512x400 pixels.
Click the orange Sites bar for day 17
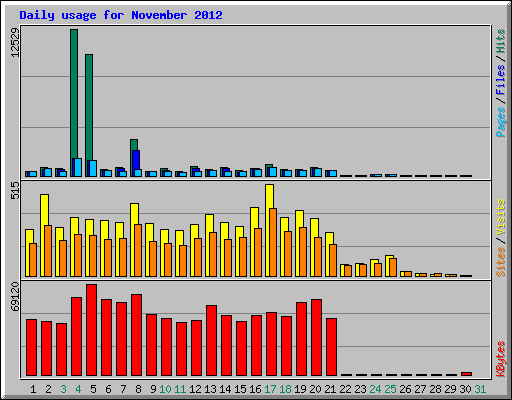273,242
